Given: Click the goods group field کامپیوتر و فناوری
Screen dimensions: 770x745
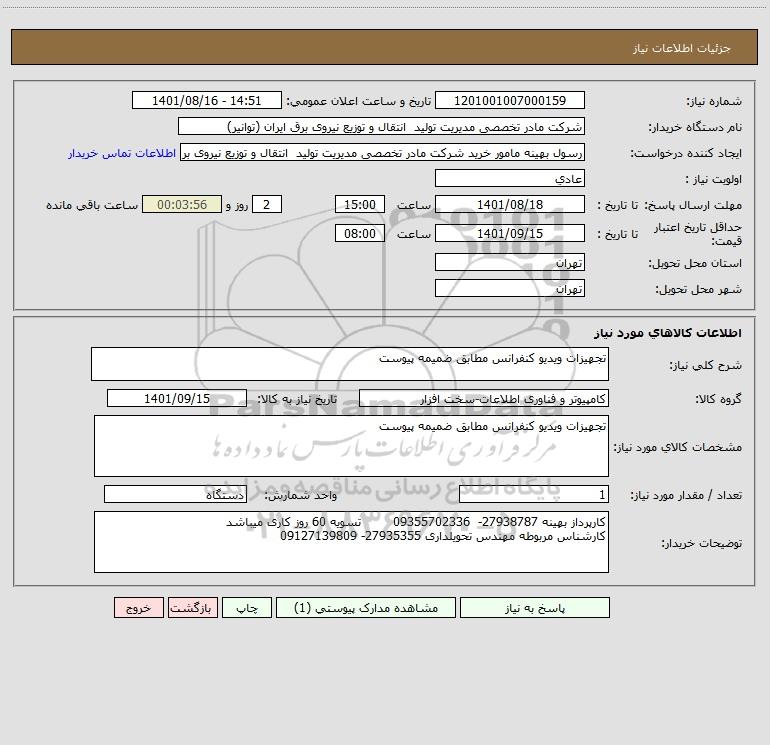Looking at the screenshot, I should click(x=484, y=398).
